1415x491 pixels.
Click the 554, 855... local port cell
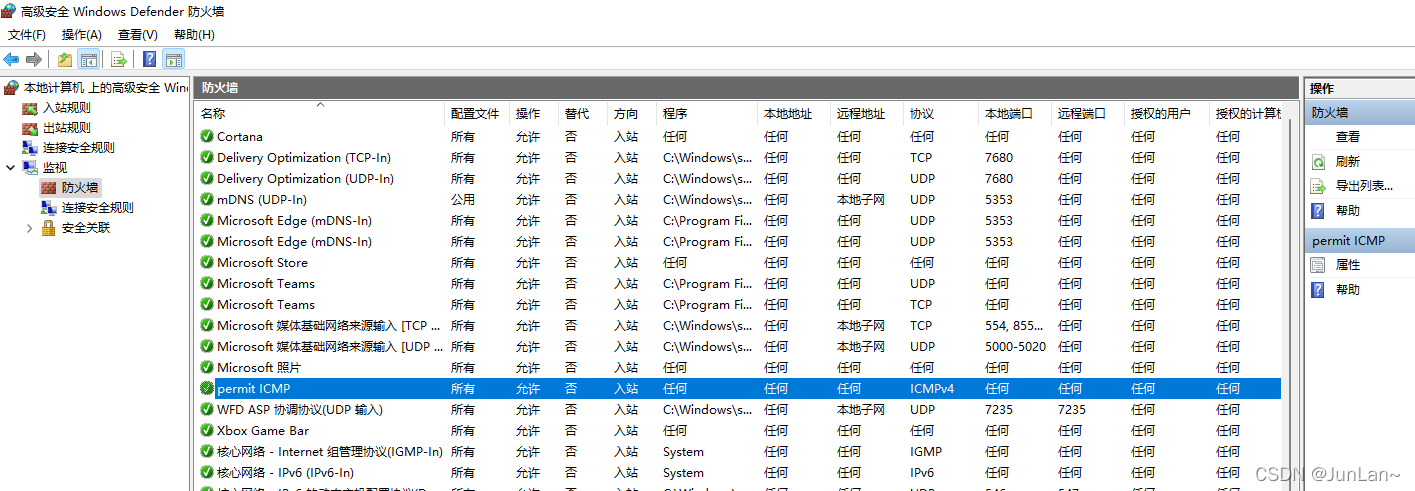coord(1015,325)
